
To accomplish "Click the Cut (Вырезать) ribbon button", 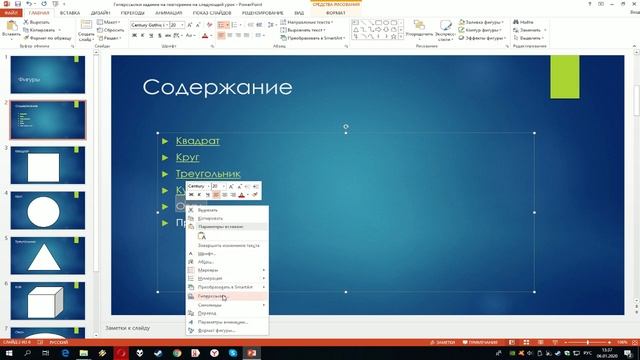I will pos(36,22).
